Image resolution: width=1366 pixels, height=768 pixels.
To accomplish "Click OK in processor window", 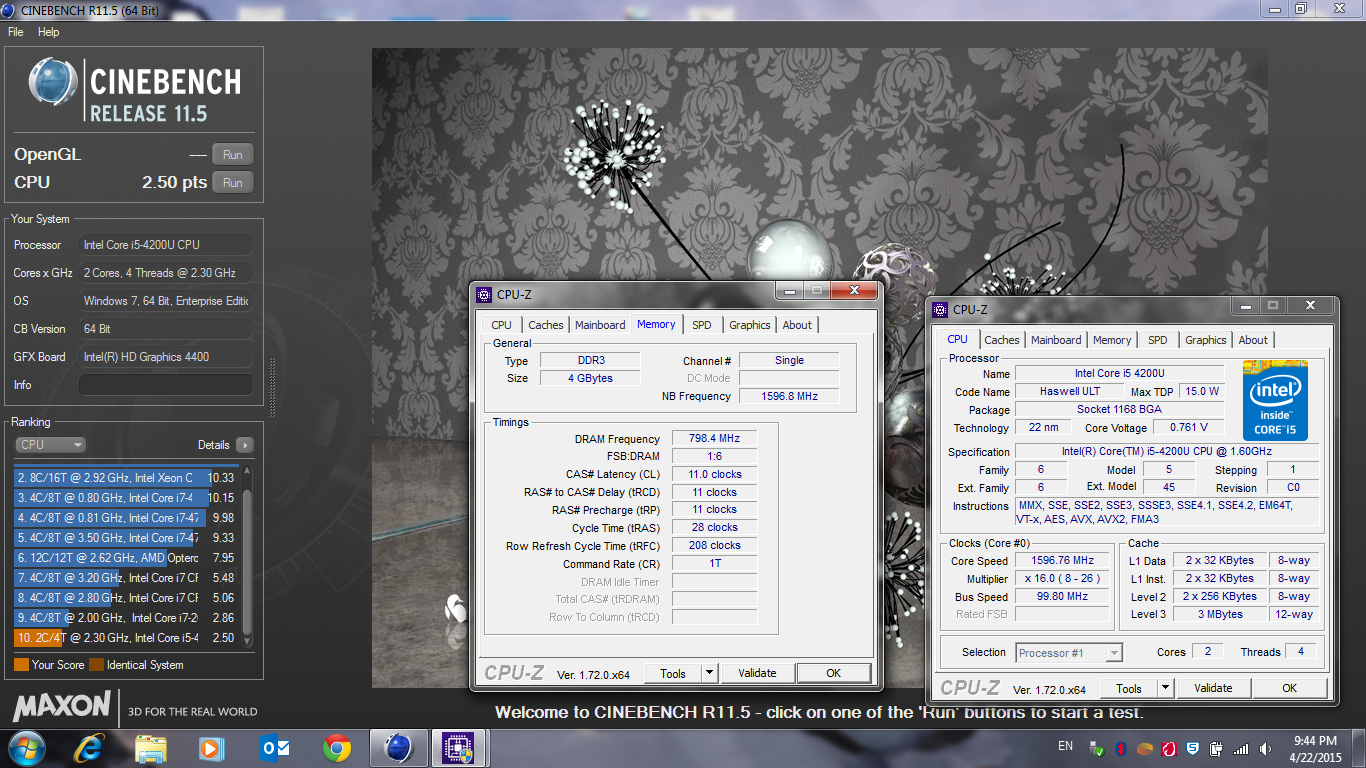I will [x=1290, y=688].
